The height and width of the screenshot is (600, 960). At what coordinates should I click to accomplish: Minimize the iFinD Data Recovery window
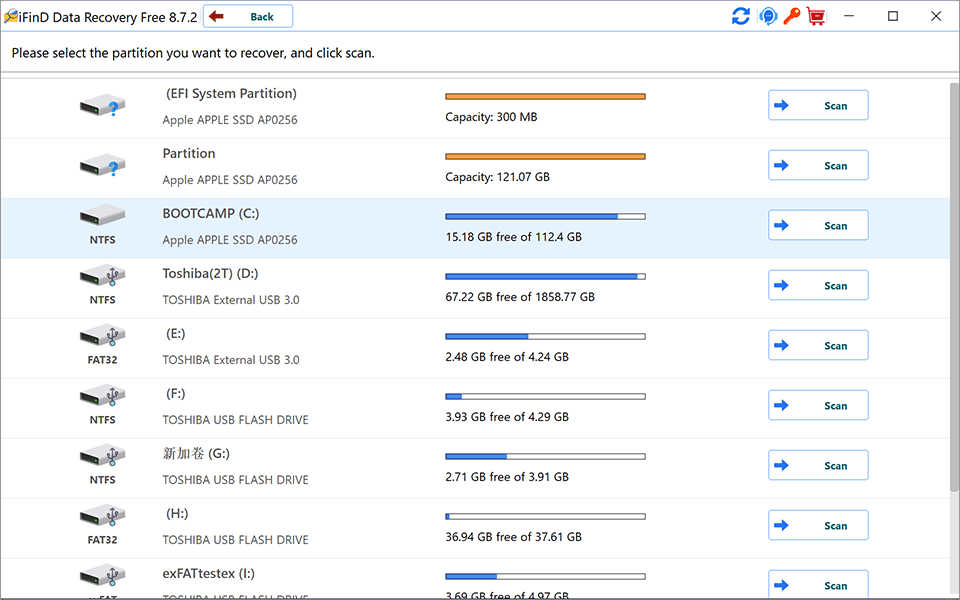(x=849, y=16)
